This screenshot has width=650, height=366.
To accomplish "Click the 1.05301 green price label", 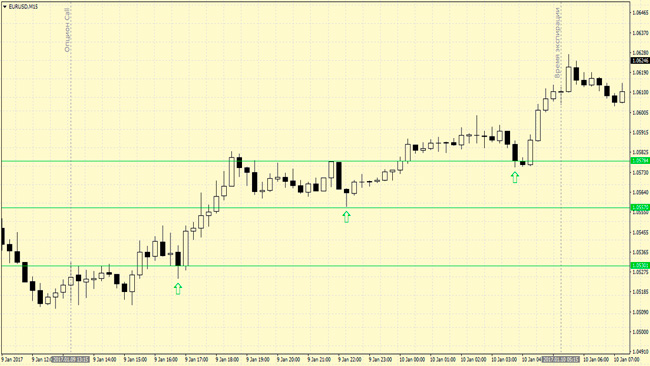I will coord(640,265).
